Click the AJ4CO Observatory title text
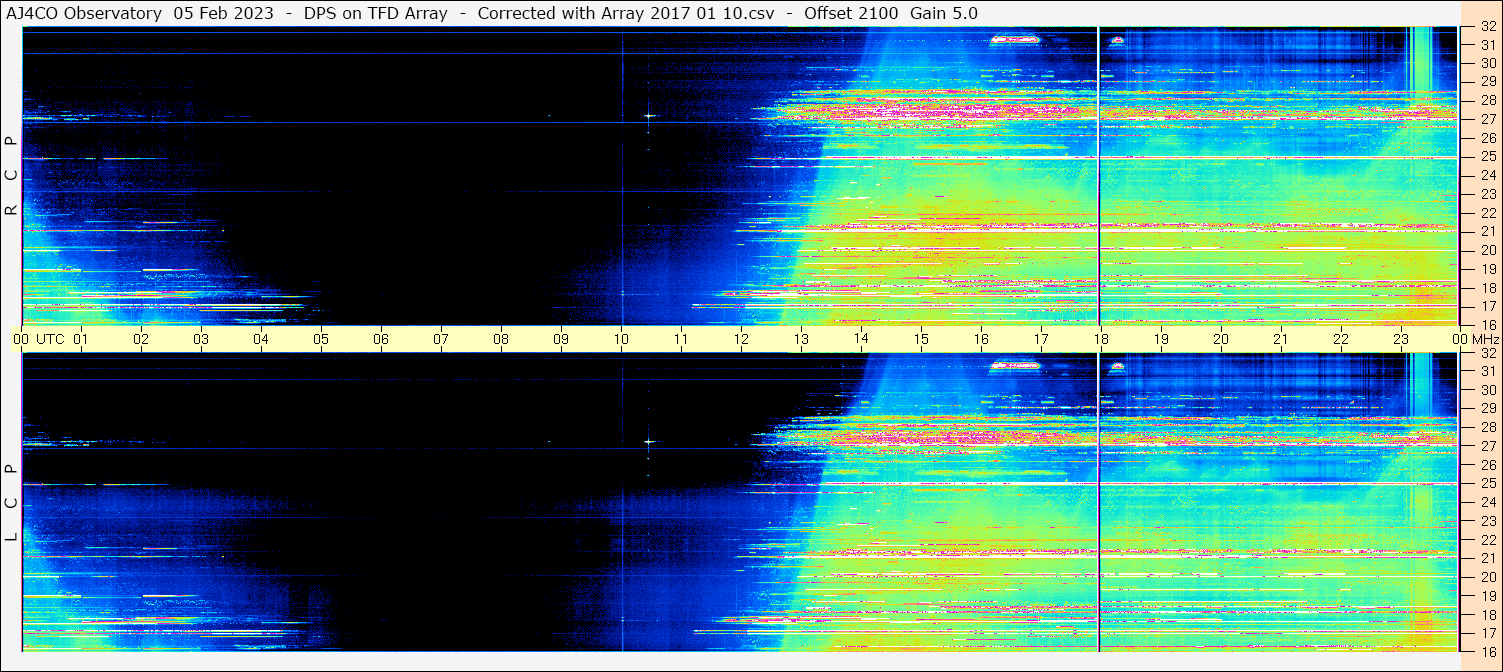Image resolution: width=1503 pixels, height=672 pixels. [x=84, y=13]
